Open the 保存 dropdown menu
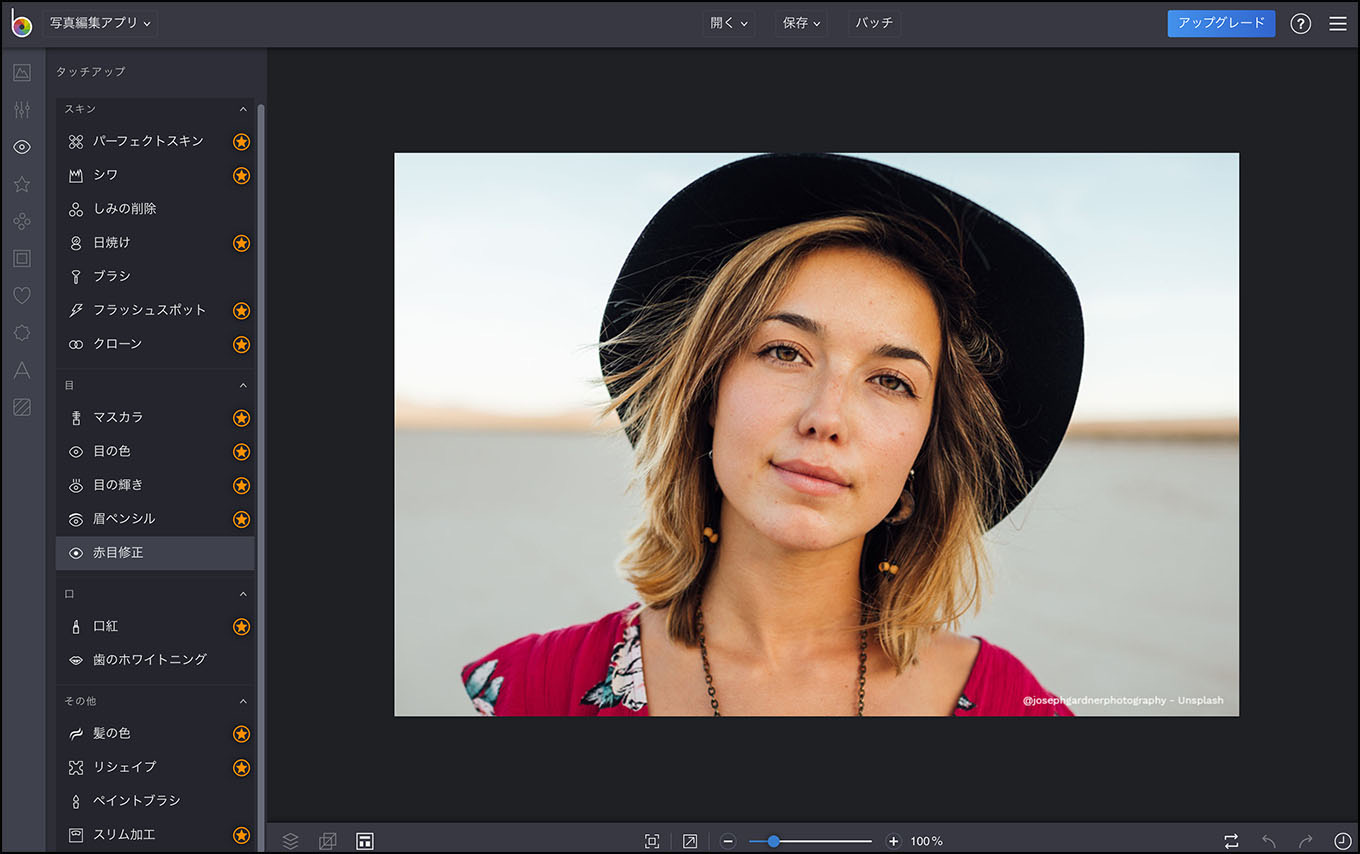The height and width of the screenshot is (854, 1360). pyautogui.click(x=801, y=23)
